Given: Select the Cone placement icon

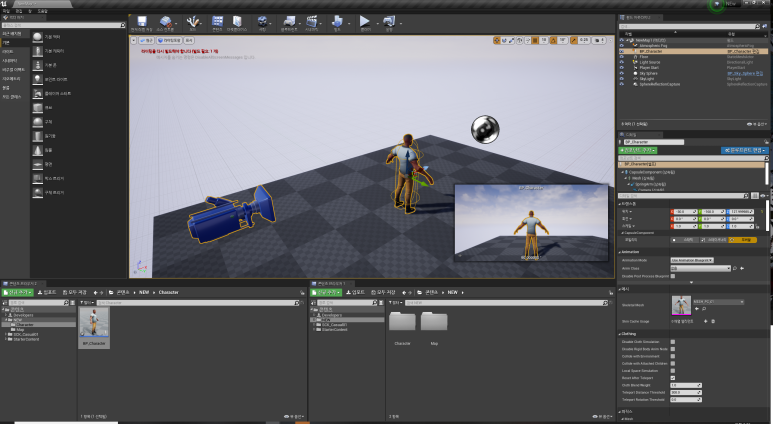Looking at the screenshot, I should [x=37, y=150].
